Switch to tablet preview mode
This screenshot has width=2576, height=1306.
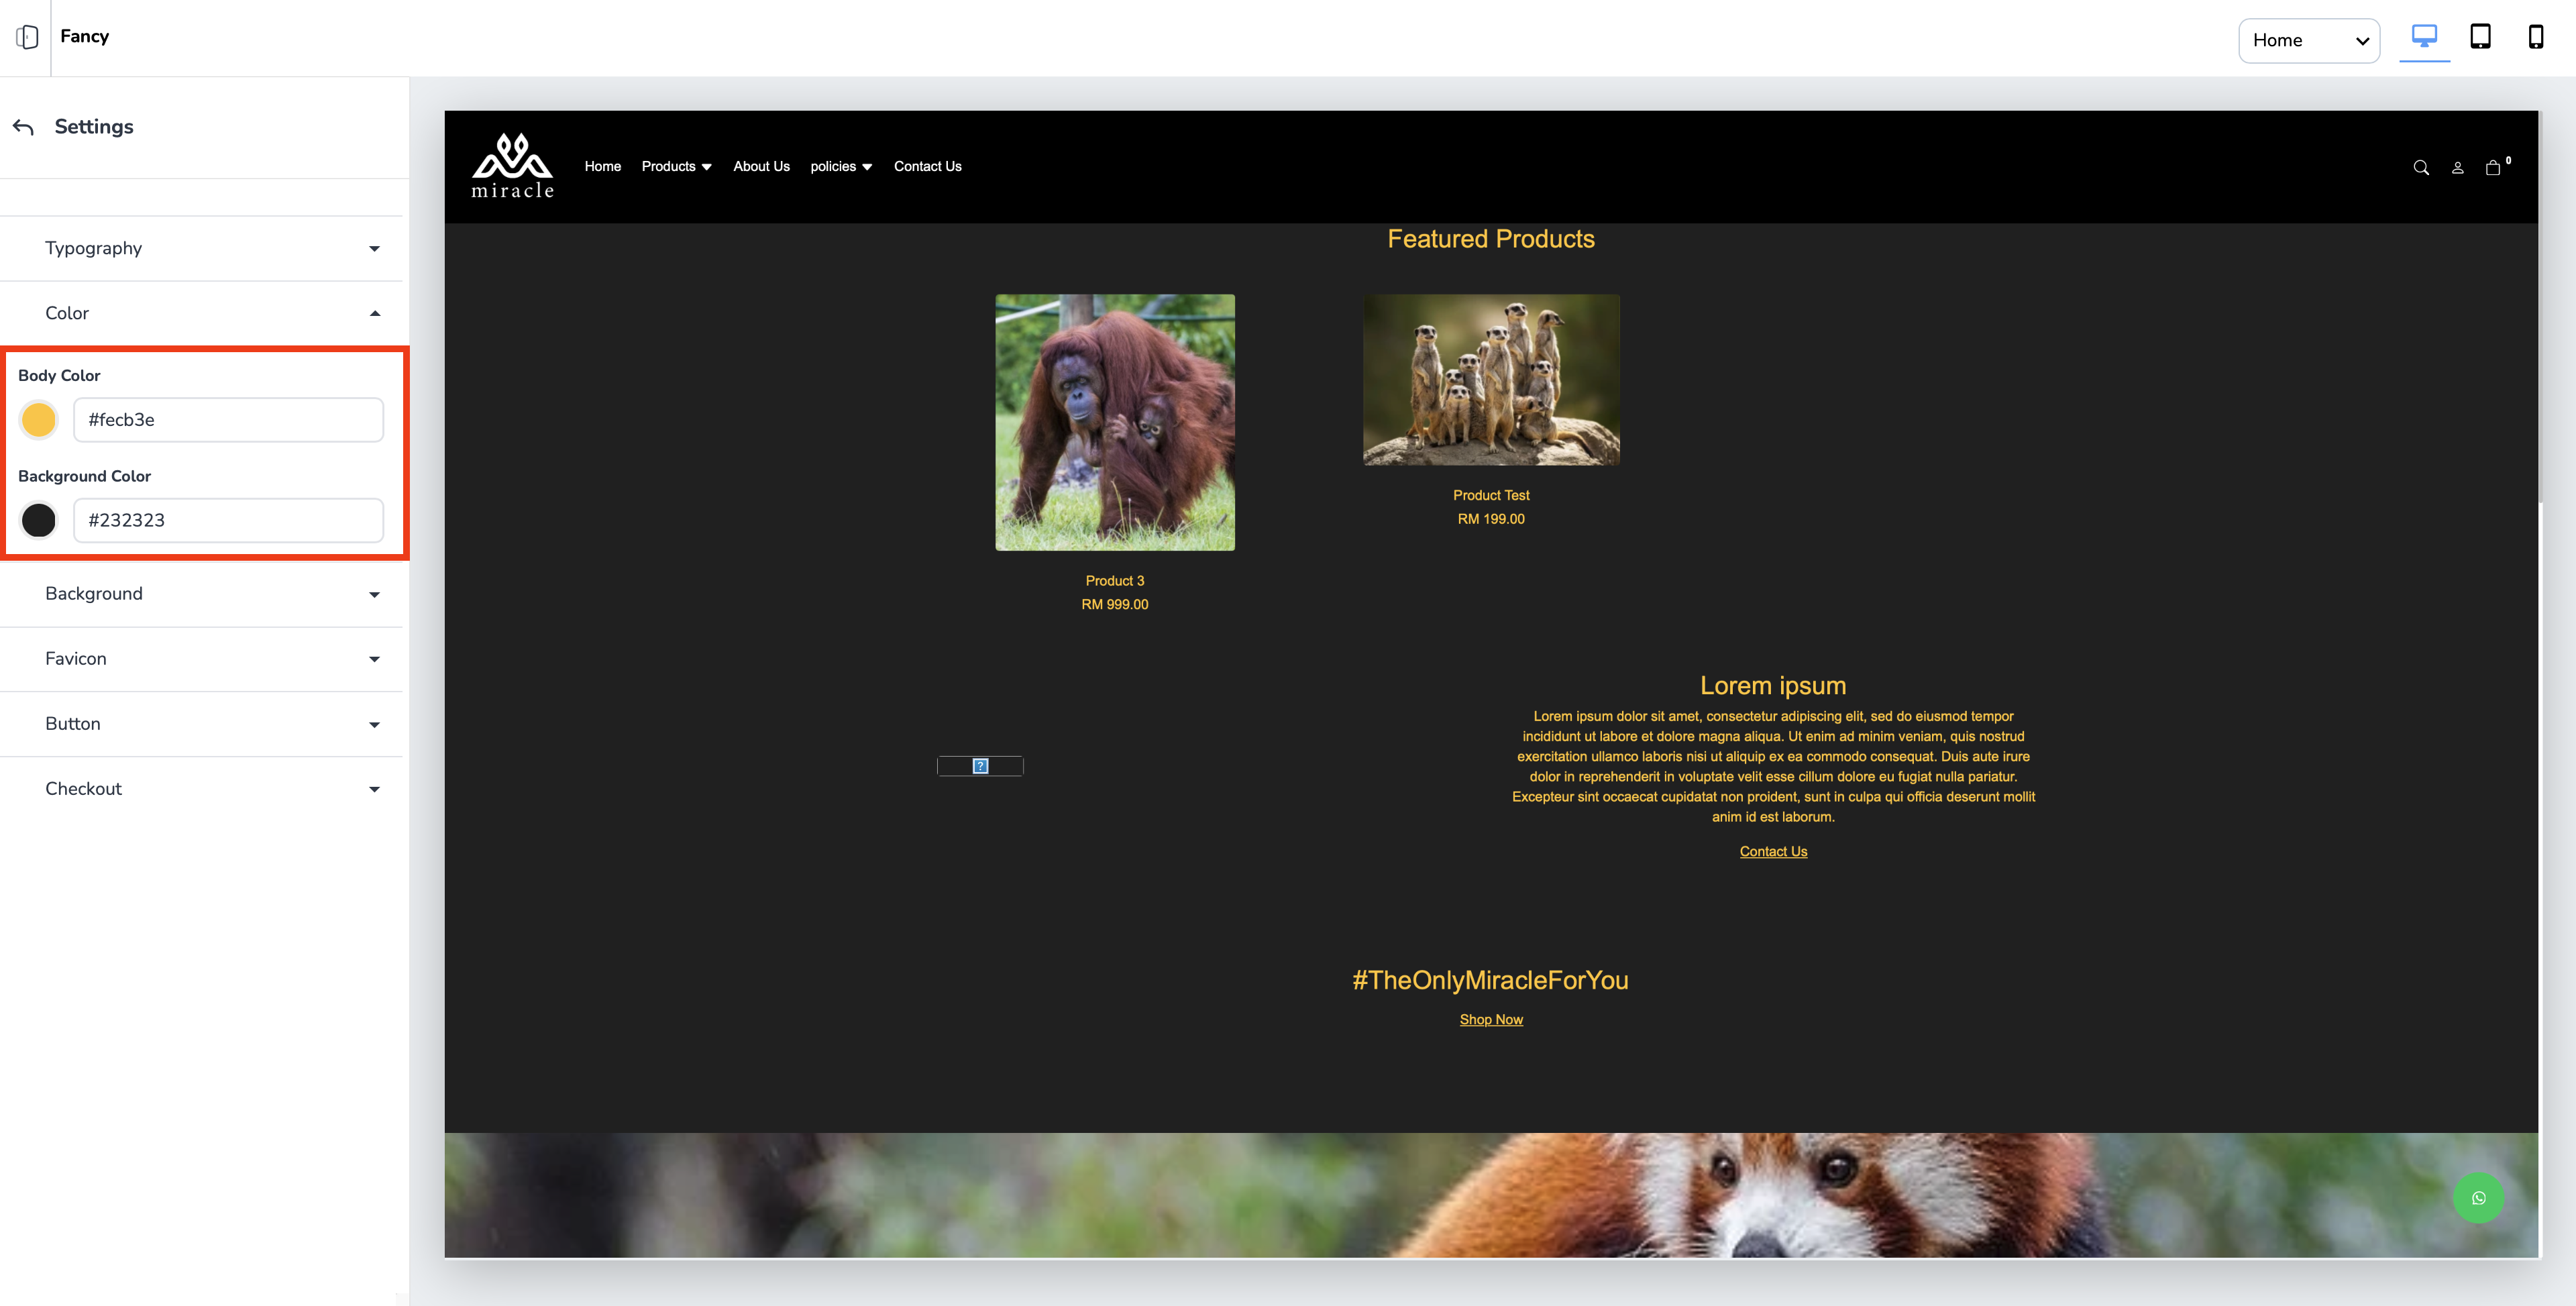pos(2480,37)
